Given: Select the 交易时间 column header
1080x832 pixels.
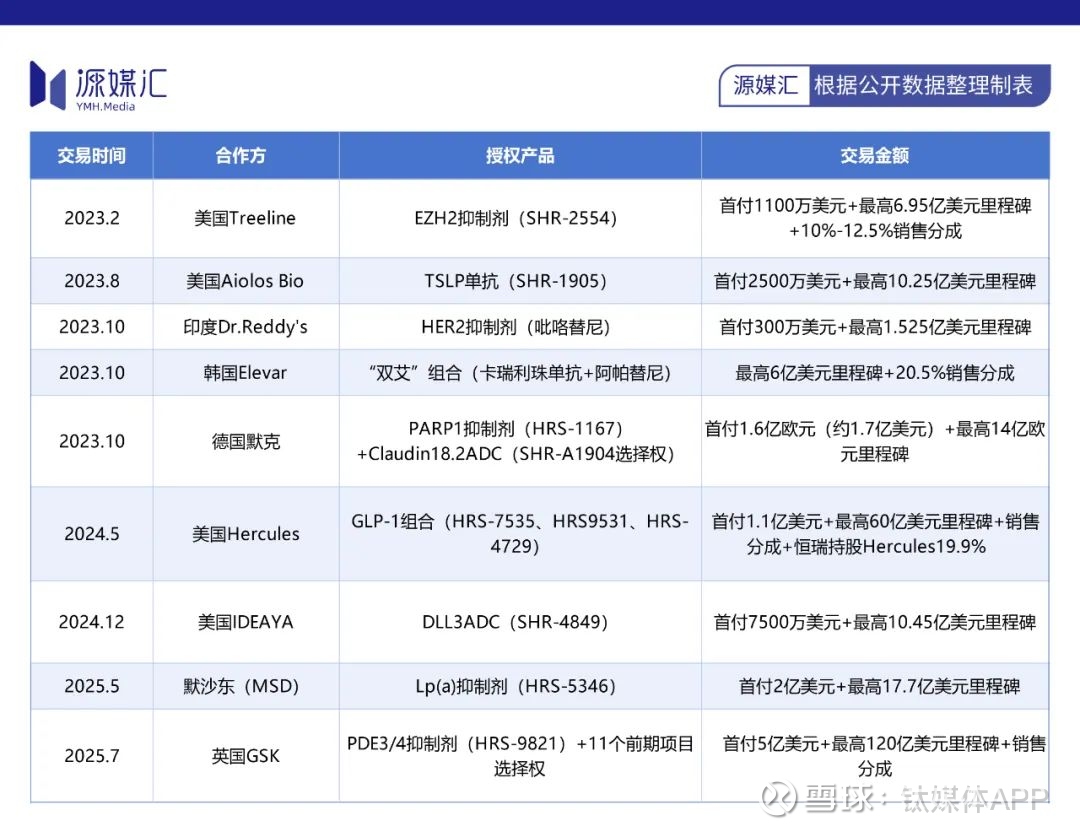Looking at the screenshot, I should 92,156.
